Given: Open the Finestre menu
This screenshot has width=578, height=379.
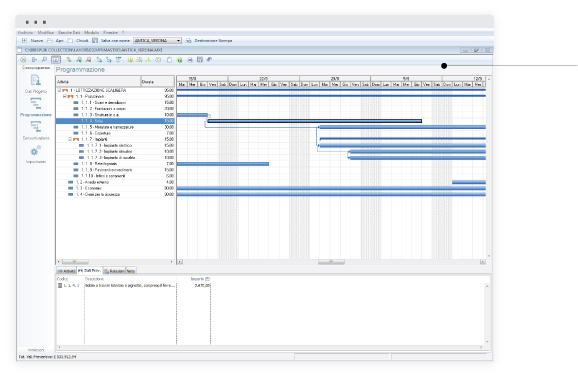Looking at the screenshot, I should [x=110, y=32].
